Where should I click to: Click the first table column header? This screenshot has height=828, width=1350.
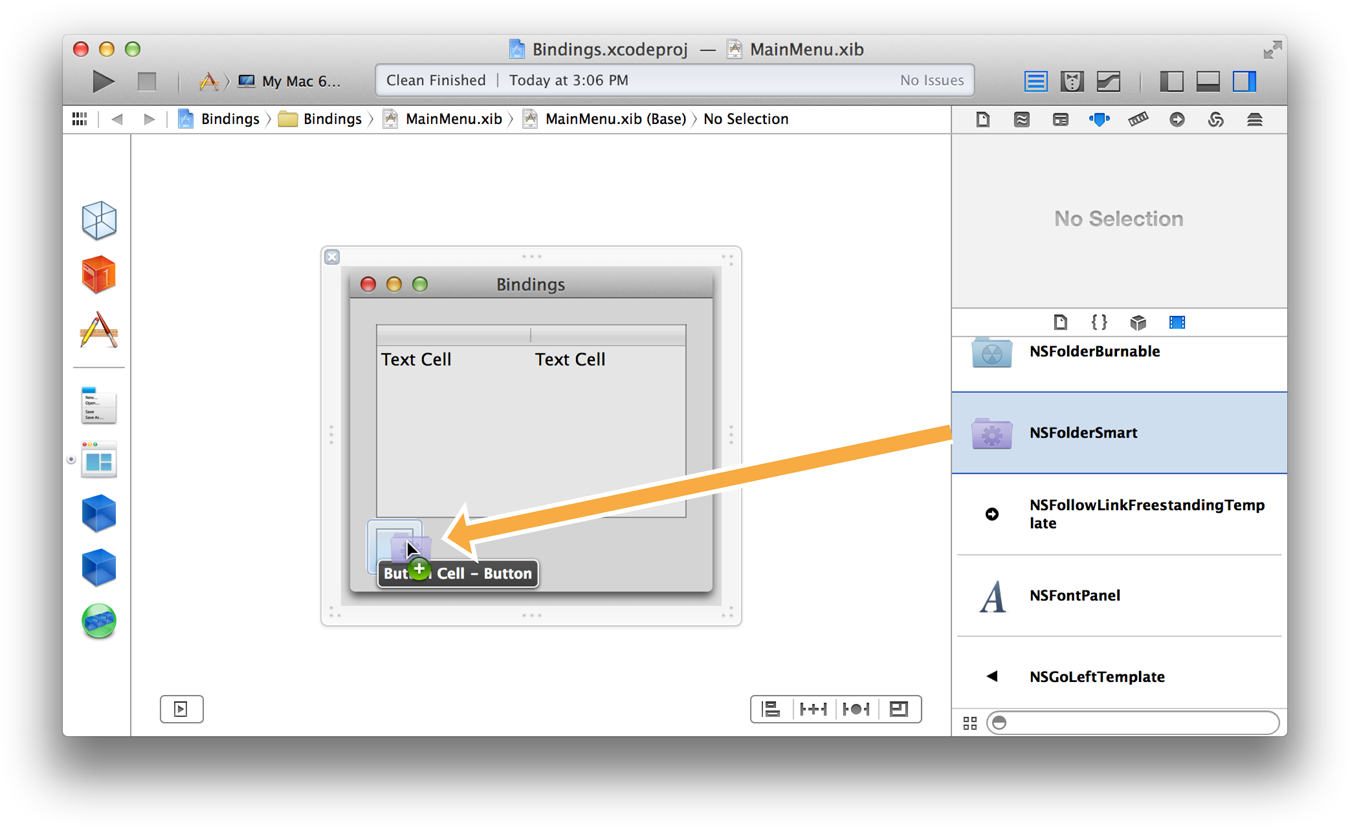[453, 335]
